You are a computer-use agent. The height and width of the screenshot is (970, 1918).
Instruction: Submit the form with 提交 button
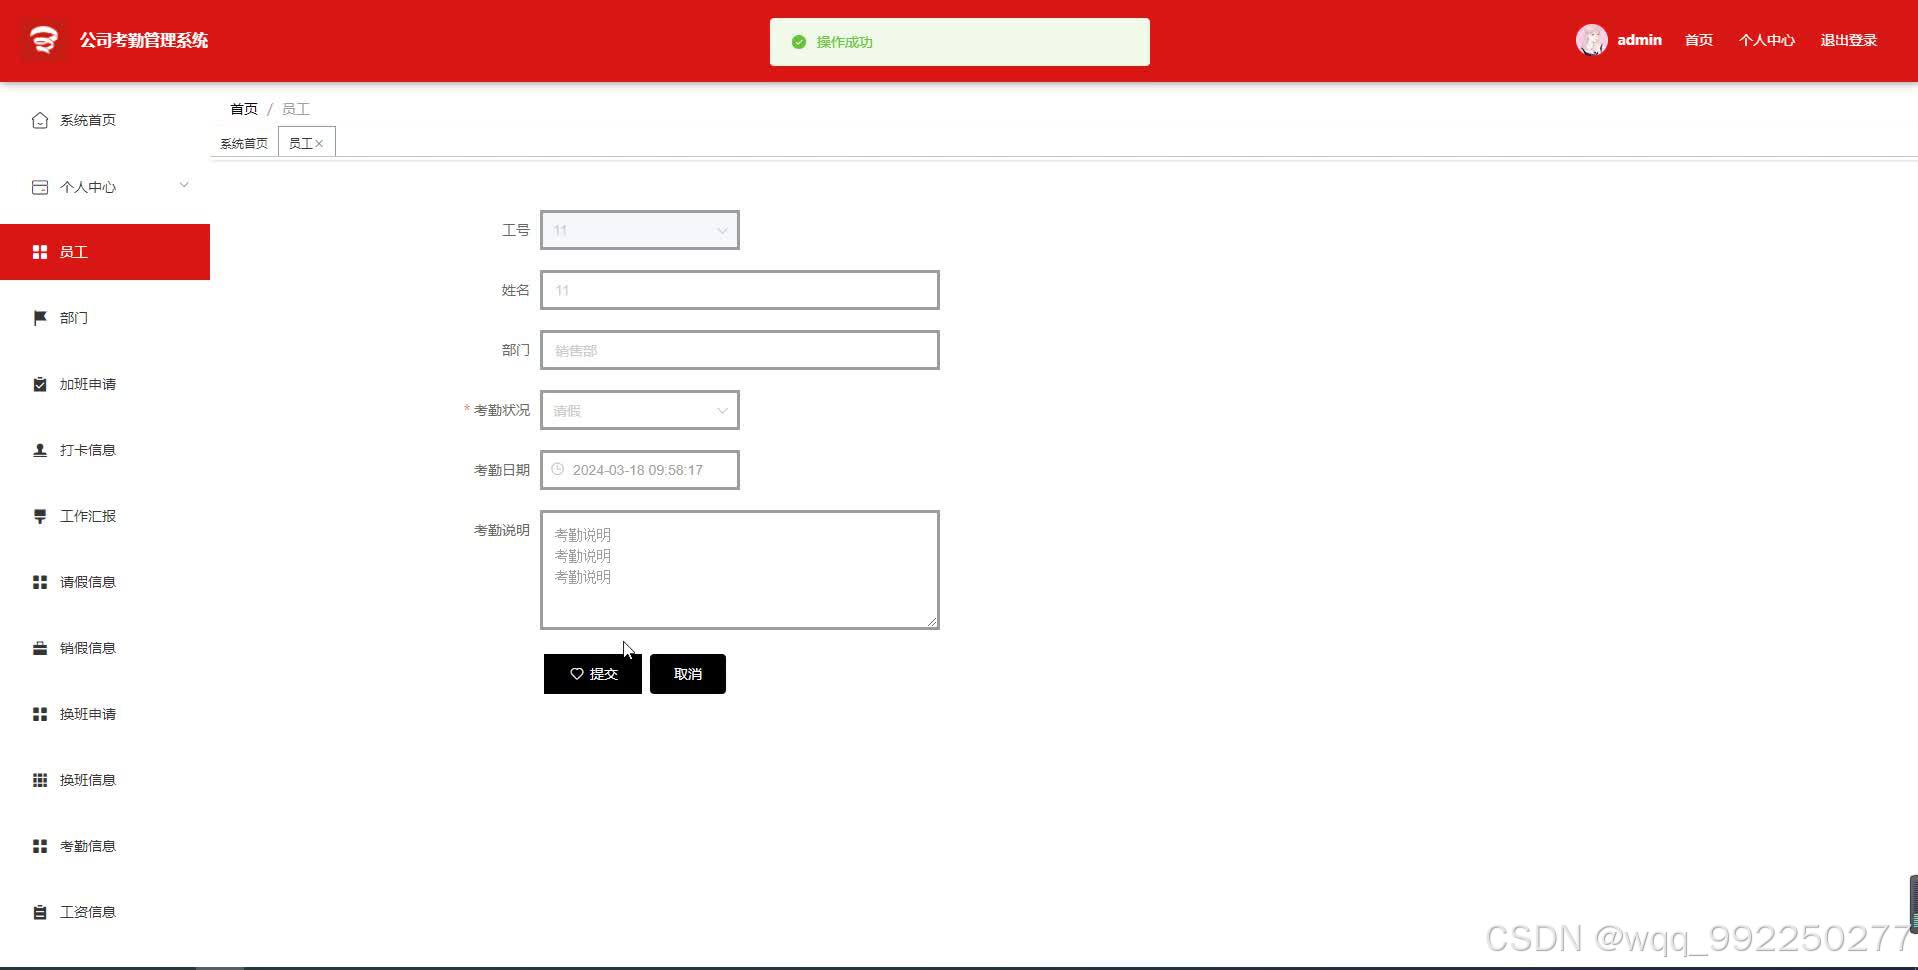click(593, 674)
